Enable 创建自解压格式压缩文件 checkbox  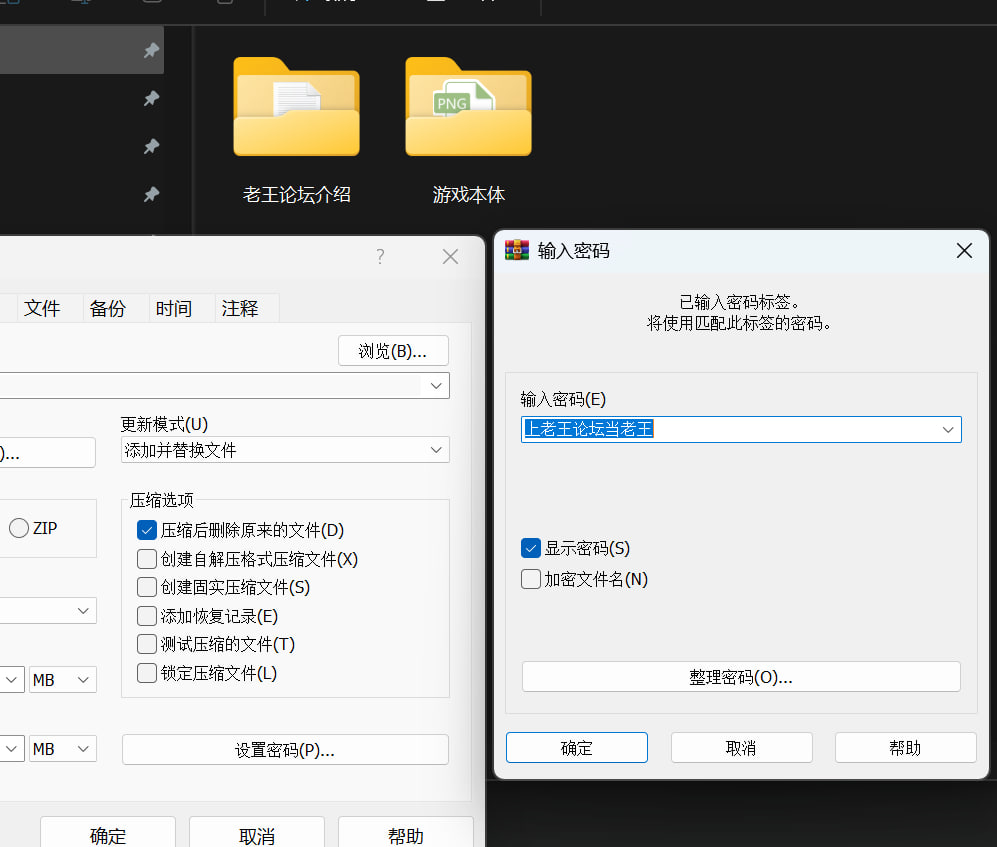tap(147, 559)
